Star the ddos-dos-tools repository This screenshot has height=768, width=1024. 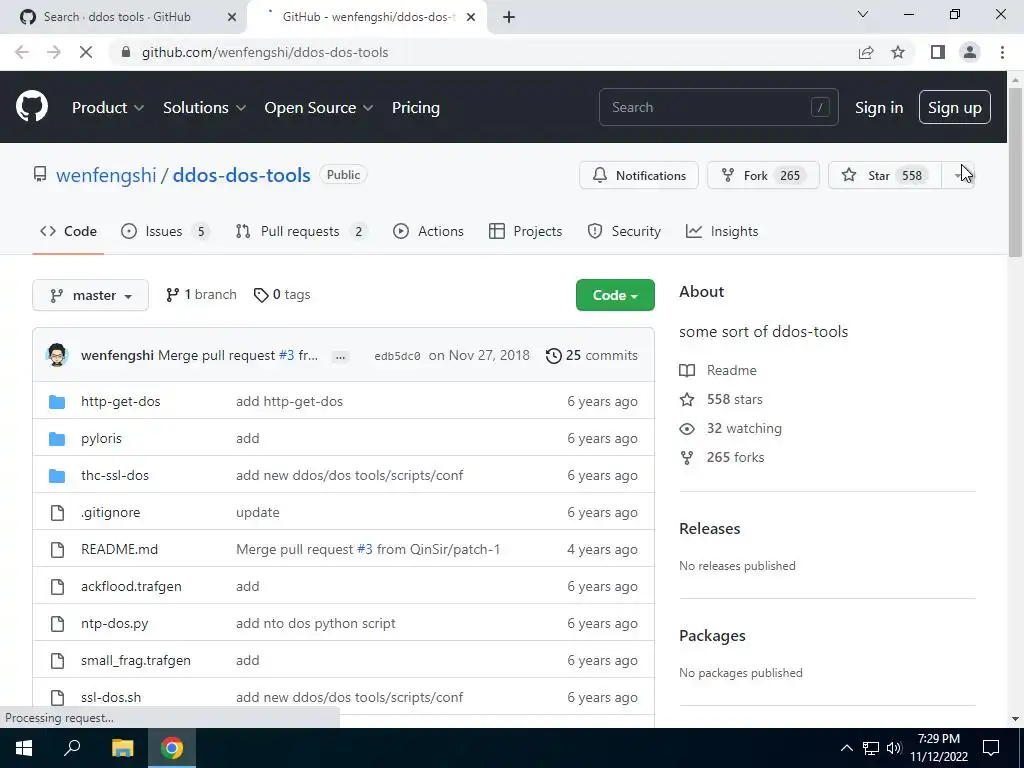885,175
